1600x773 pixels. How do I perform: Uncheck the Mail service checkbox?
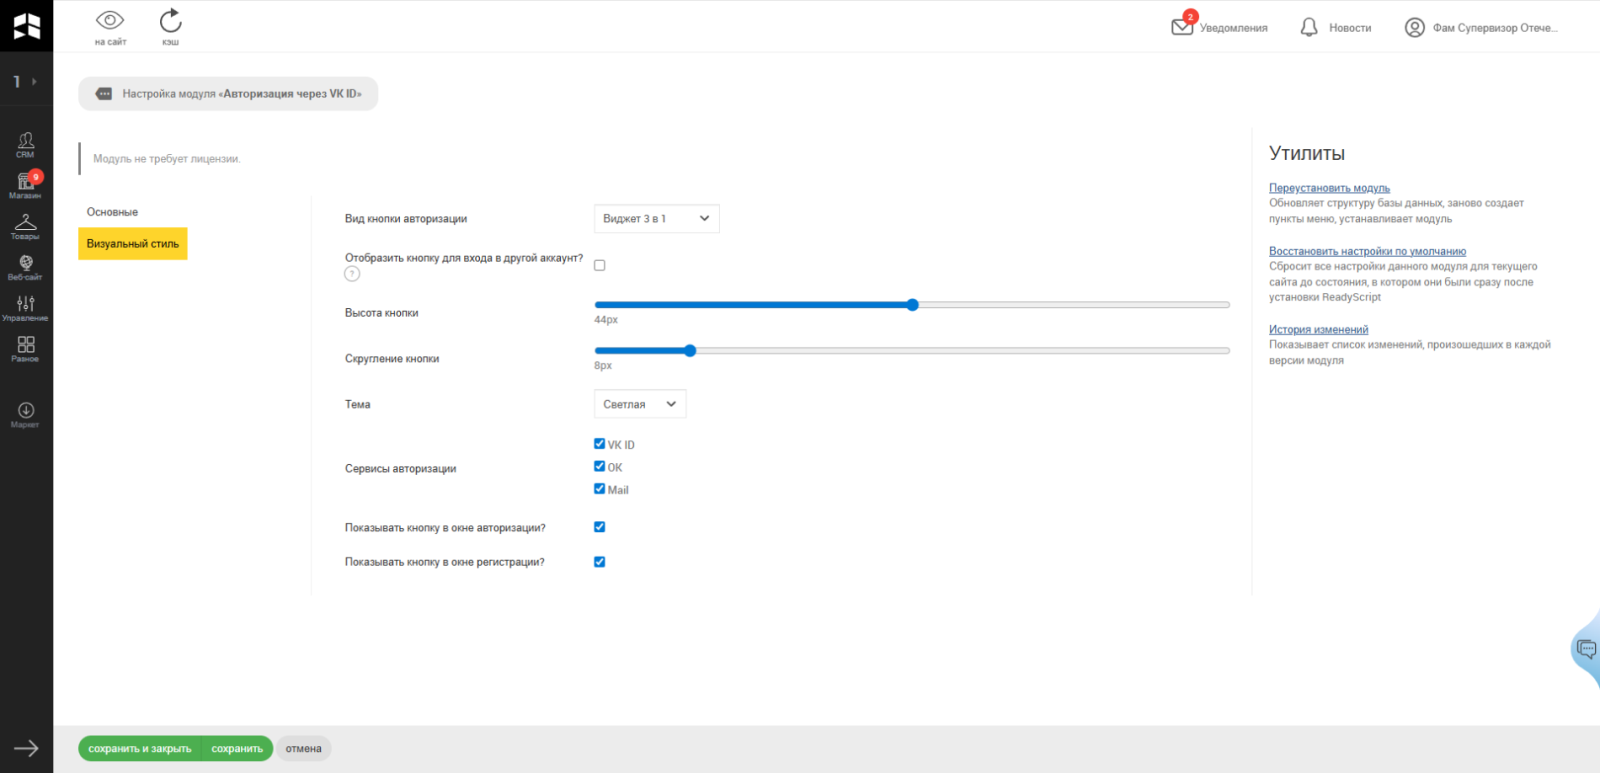tap(600, 489)
